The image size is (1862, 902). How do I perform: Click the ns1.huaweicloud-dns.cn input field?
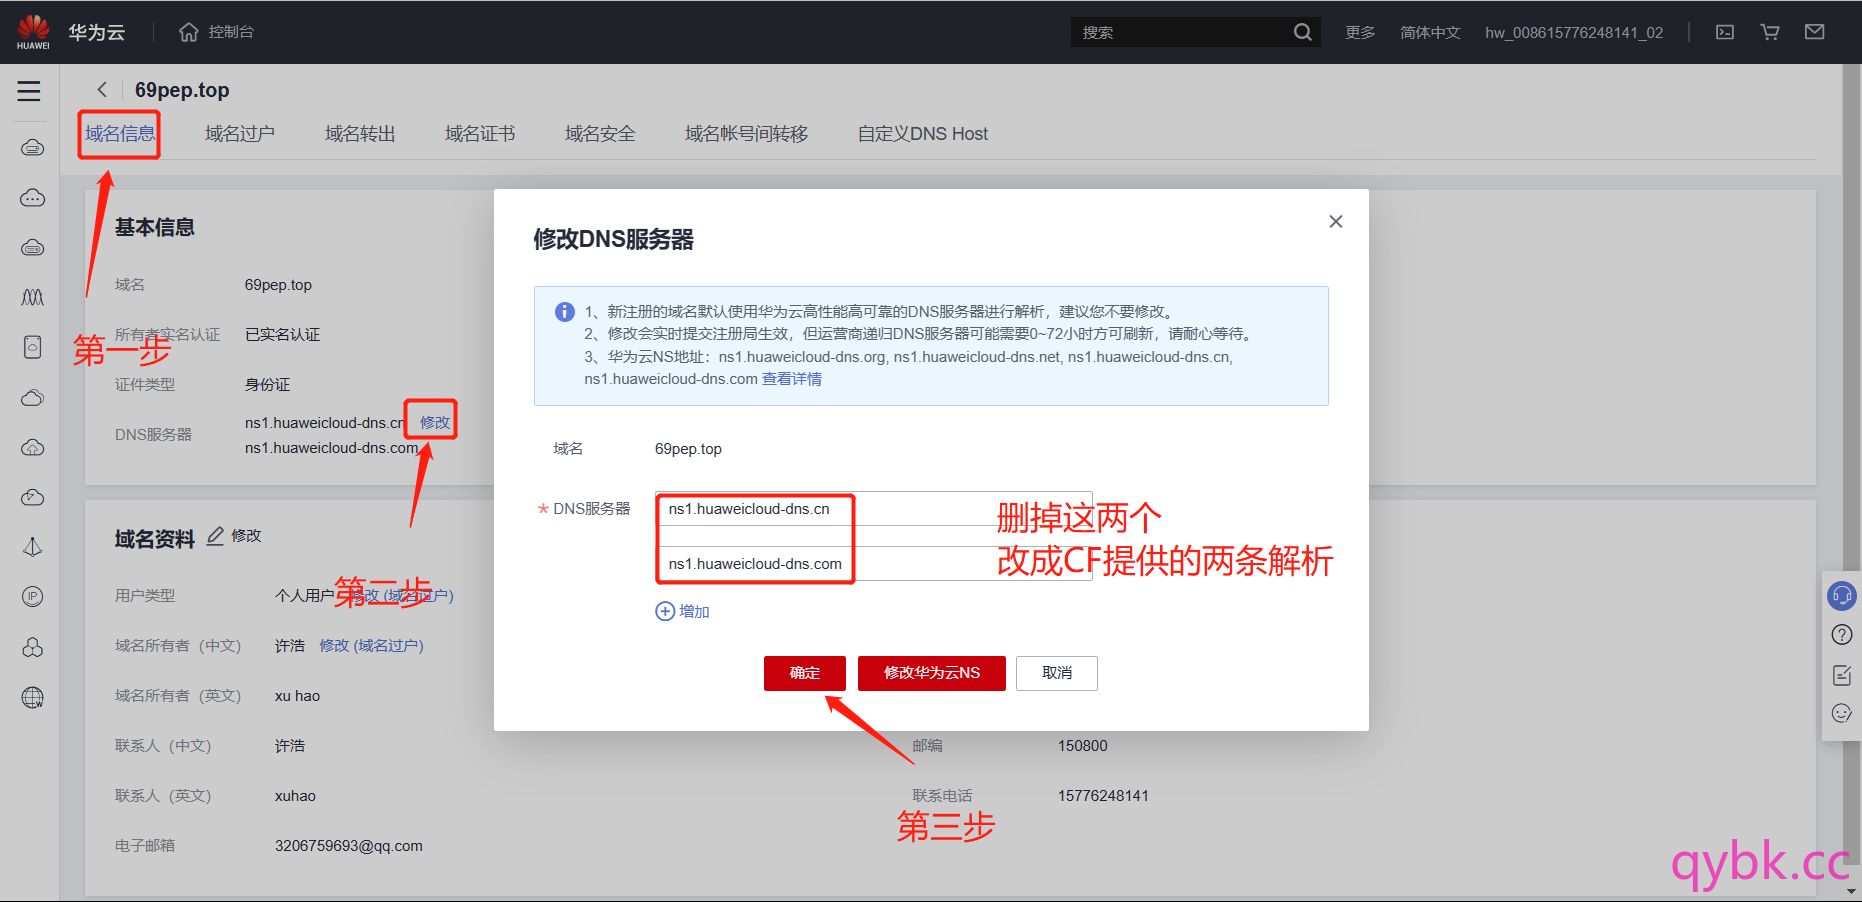(874, 509)
